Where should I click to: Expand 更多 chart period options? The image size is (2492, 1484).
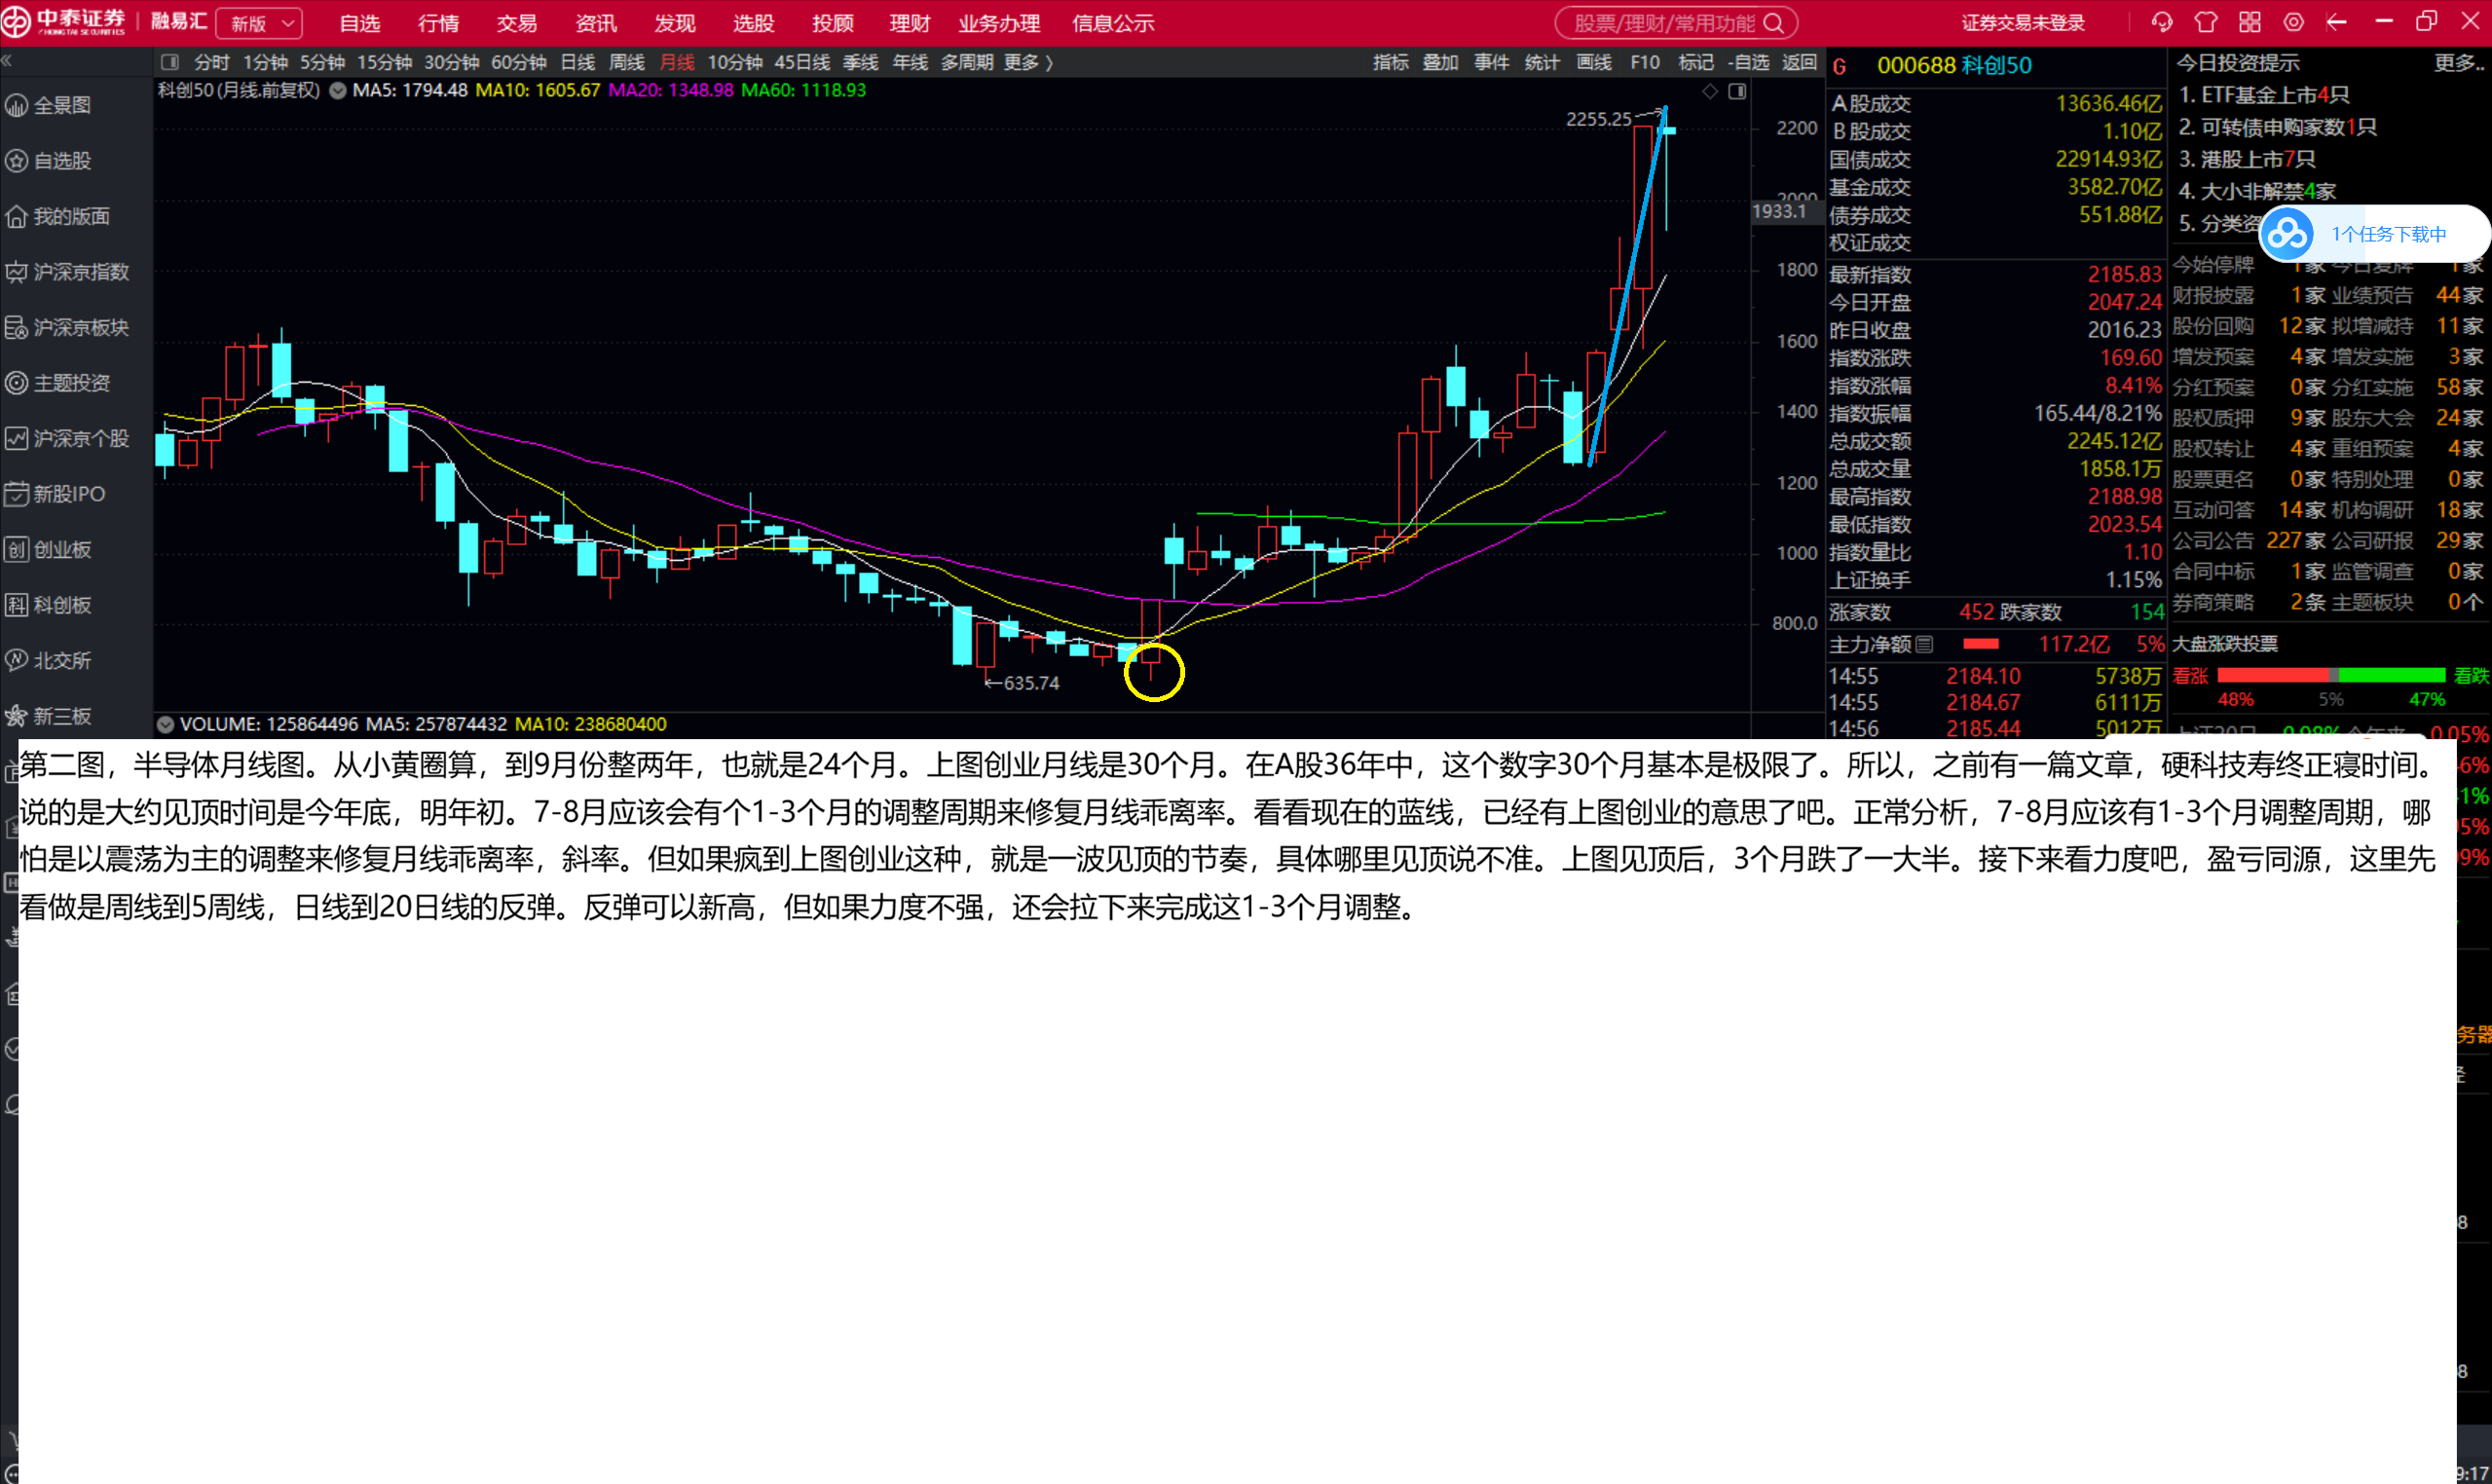(1028, 62)
